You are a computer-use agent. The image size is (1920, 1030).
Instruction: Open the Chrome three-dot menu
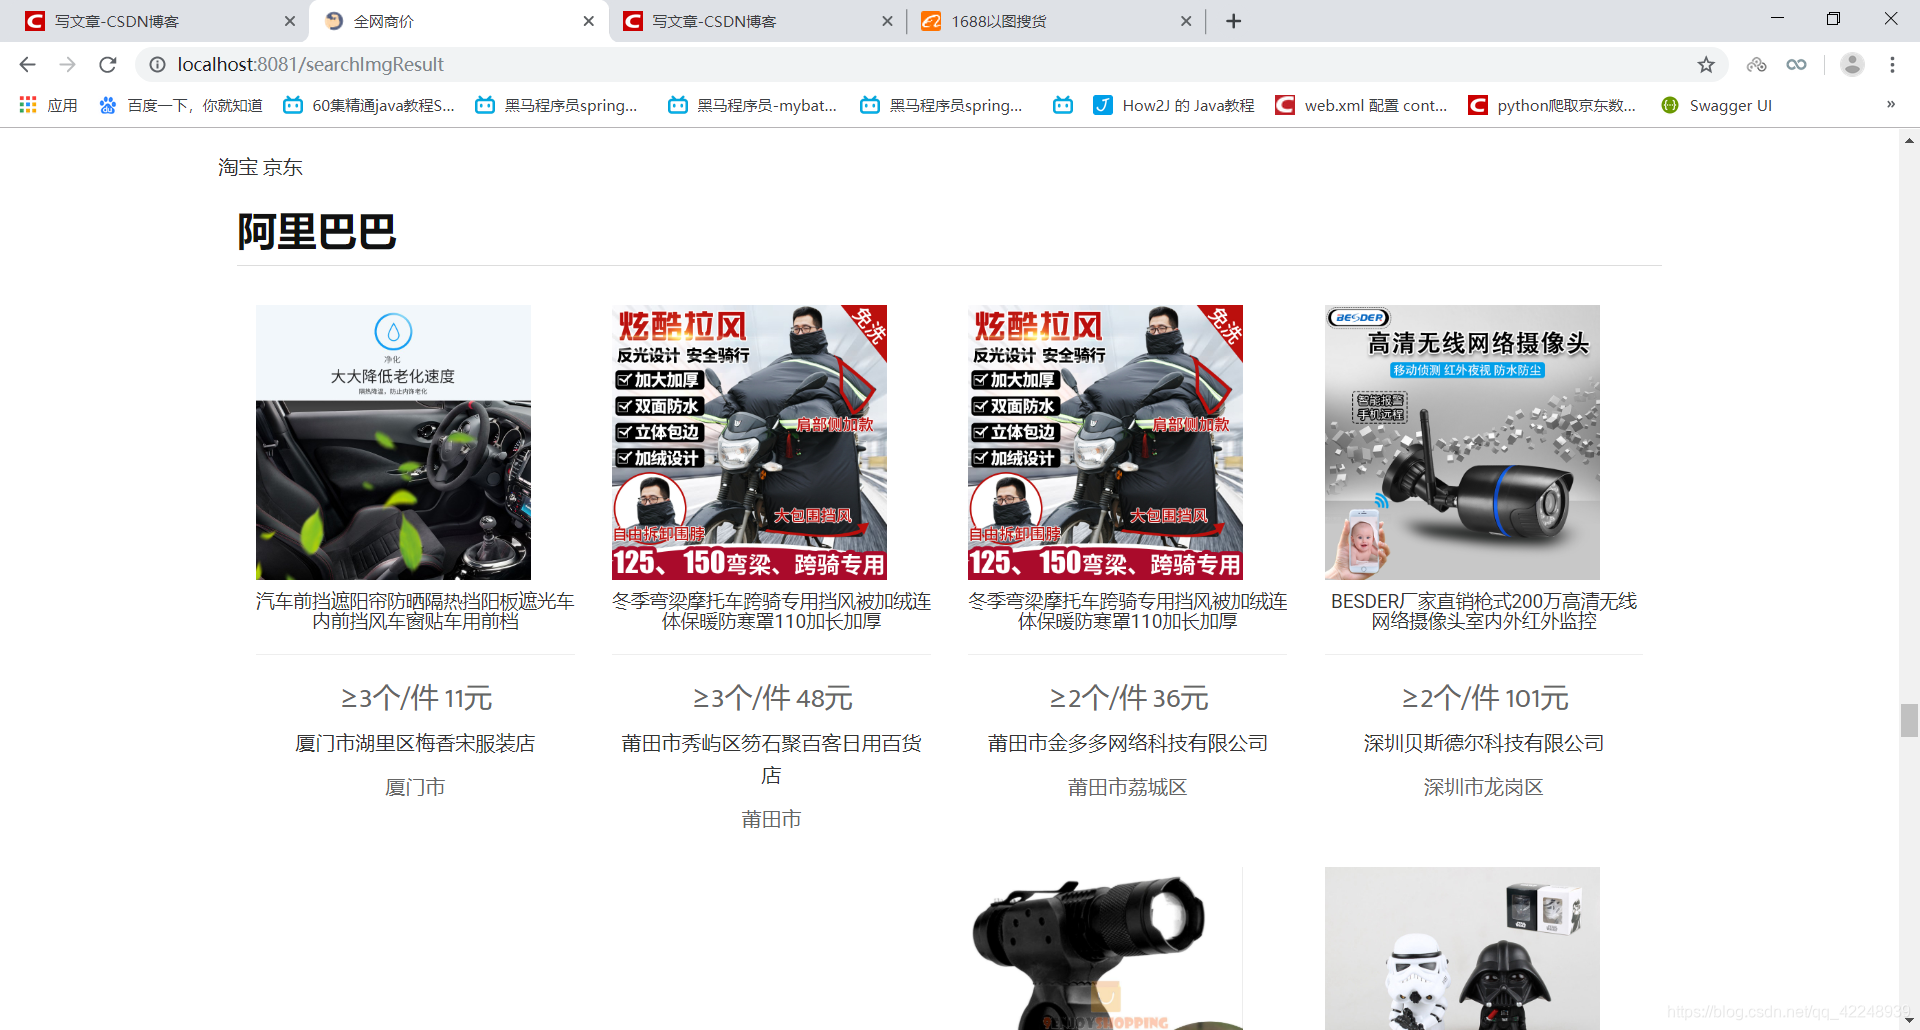(1892, 65)
